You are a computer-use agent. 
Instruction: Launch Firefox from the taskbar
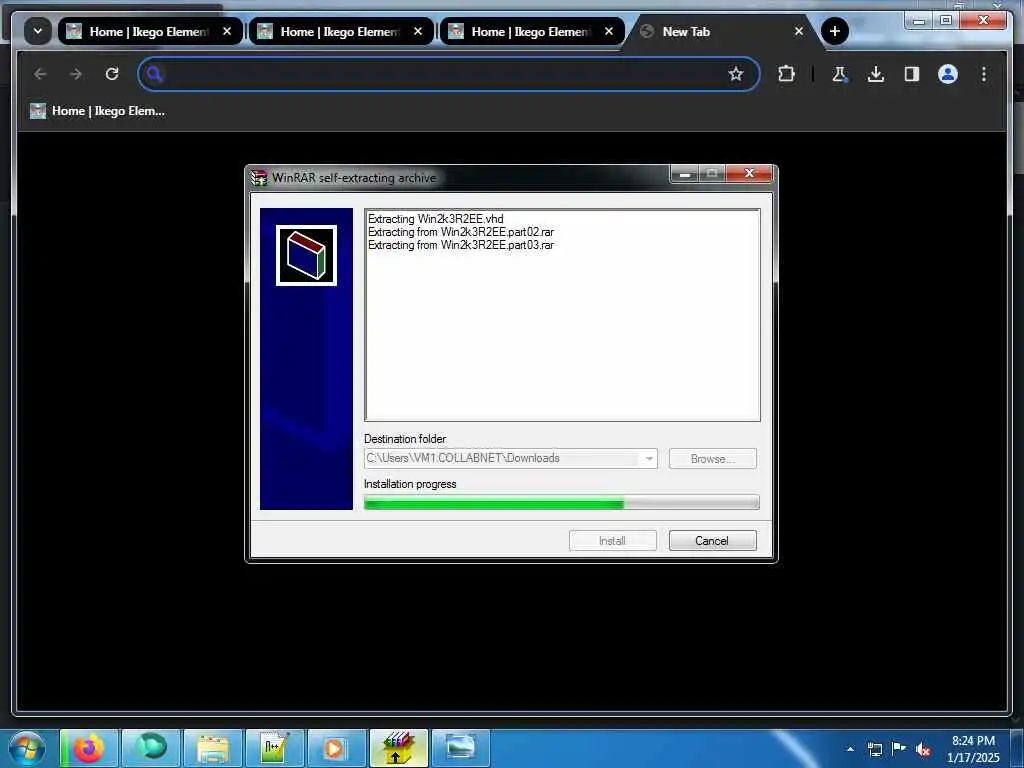click(x=89, y=748)
